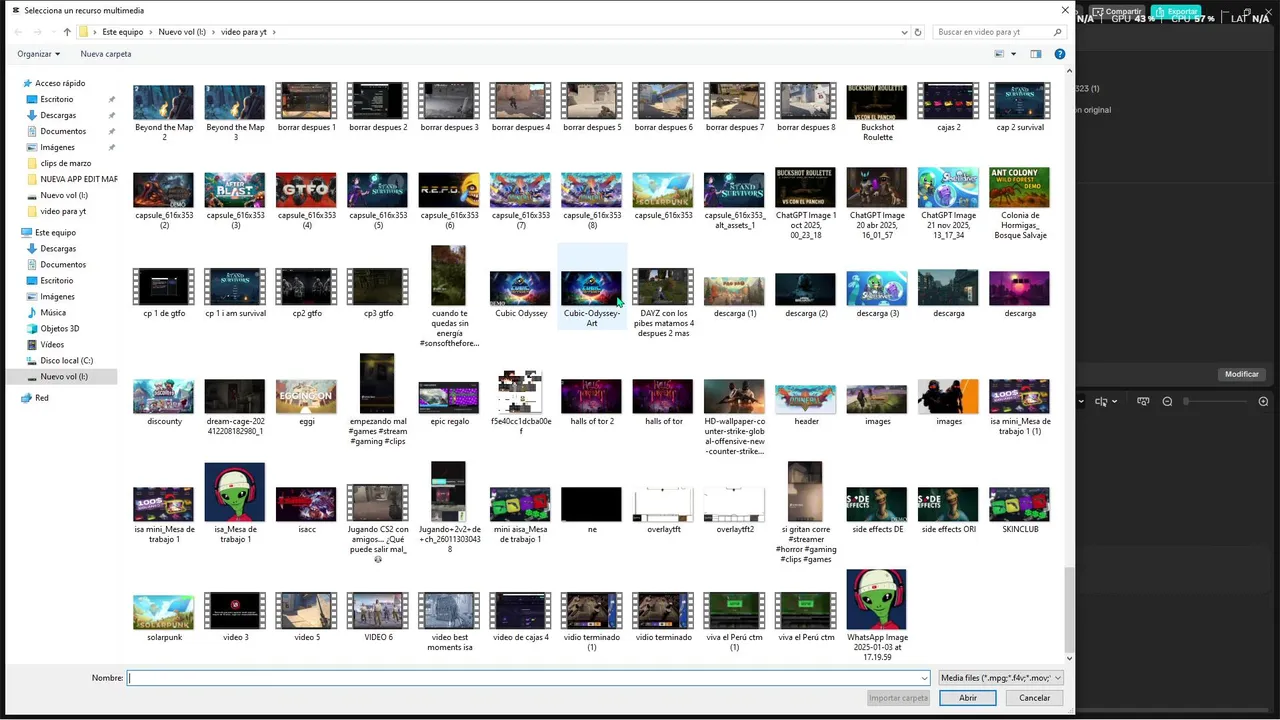Image resolution: width=1280 pixels, height=720 pixels.
Task: Expand the Nombre field history dropdown
Action: 924,678
